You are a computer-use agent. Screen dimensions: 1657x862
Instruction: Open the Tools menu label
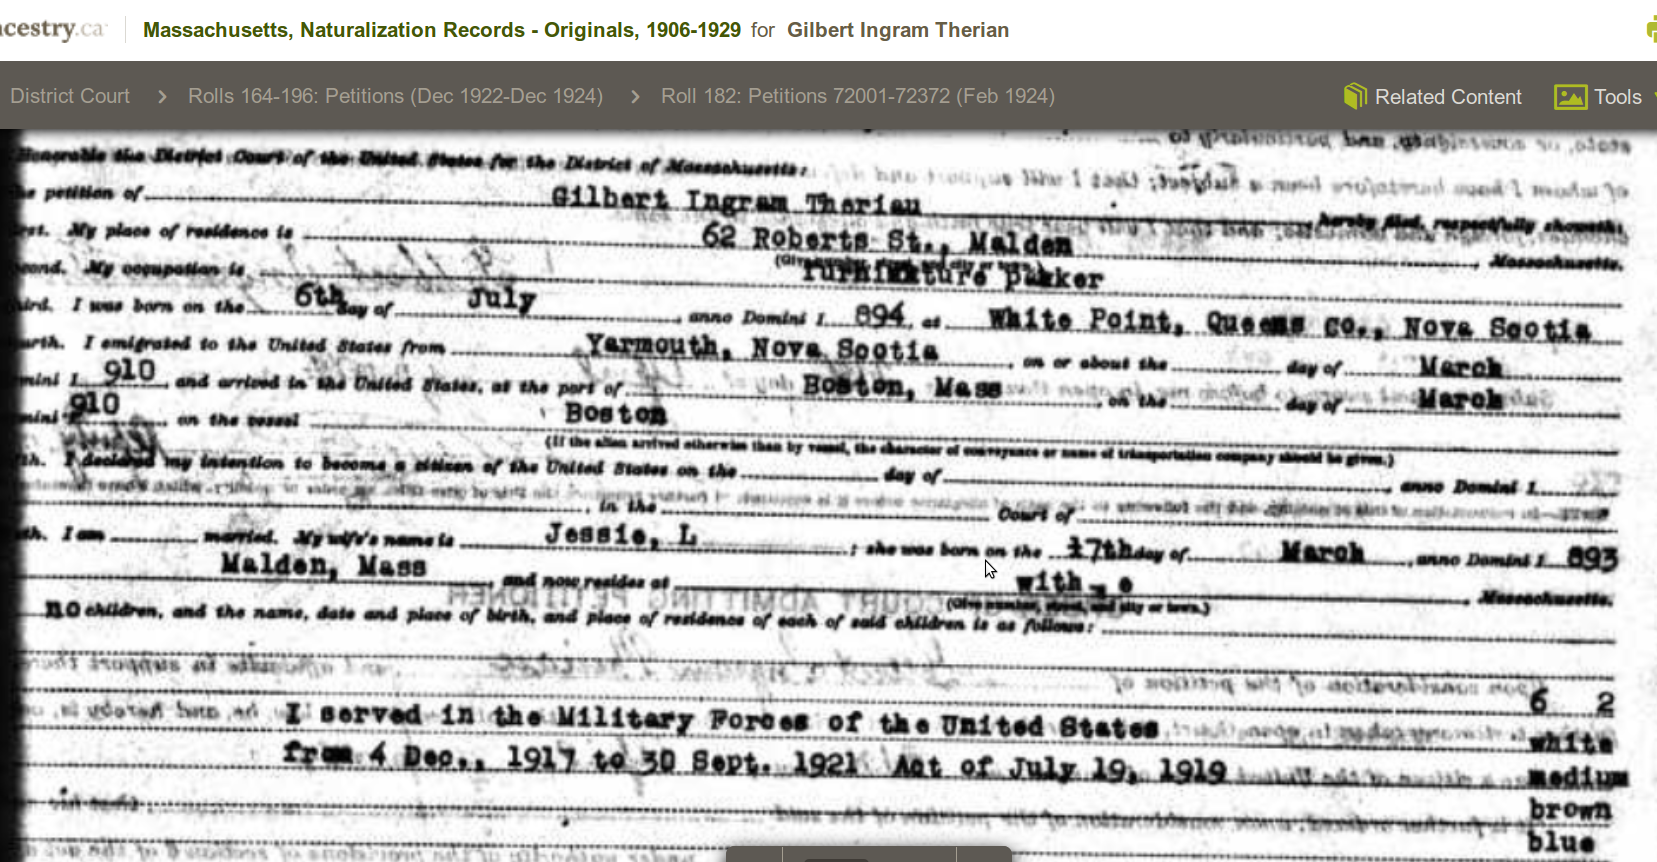click(x=1617, y=97)
